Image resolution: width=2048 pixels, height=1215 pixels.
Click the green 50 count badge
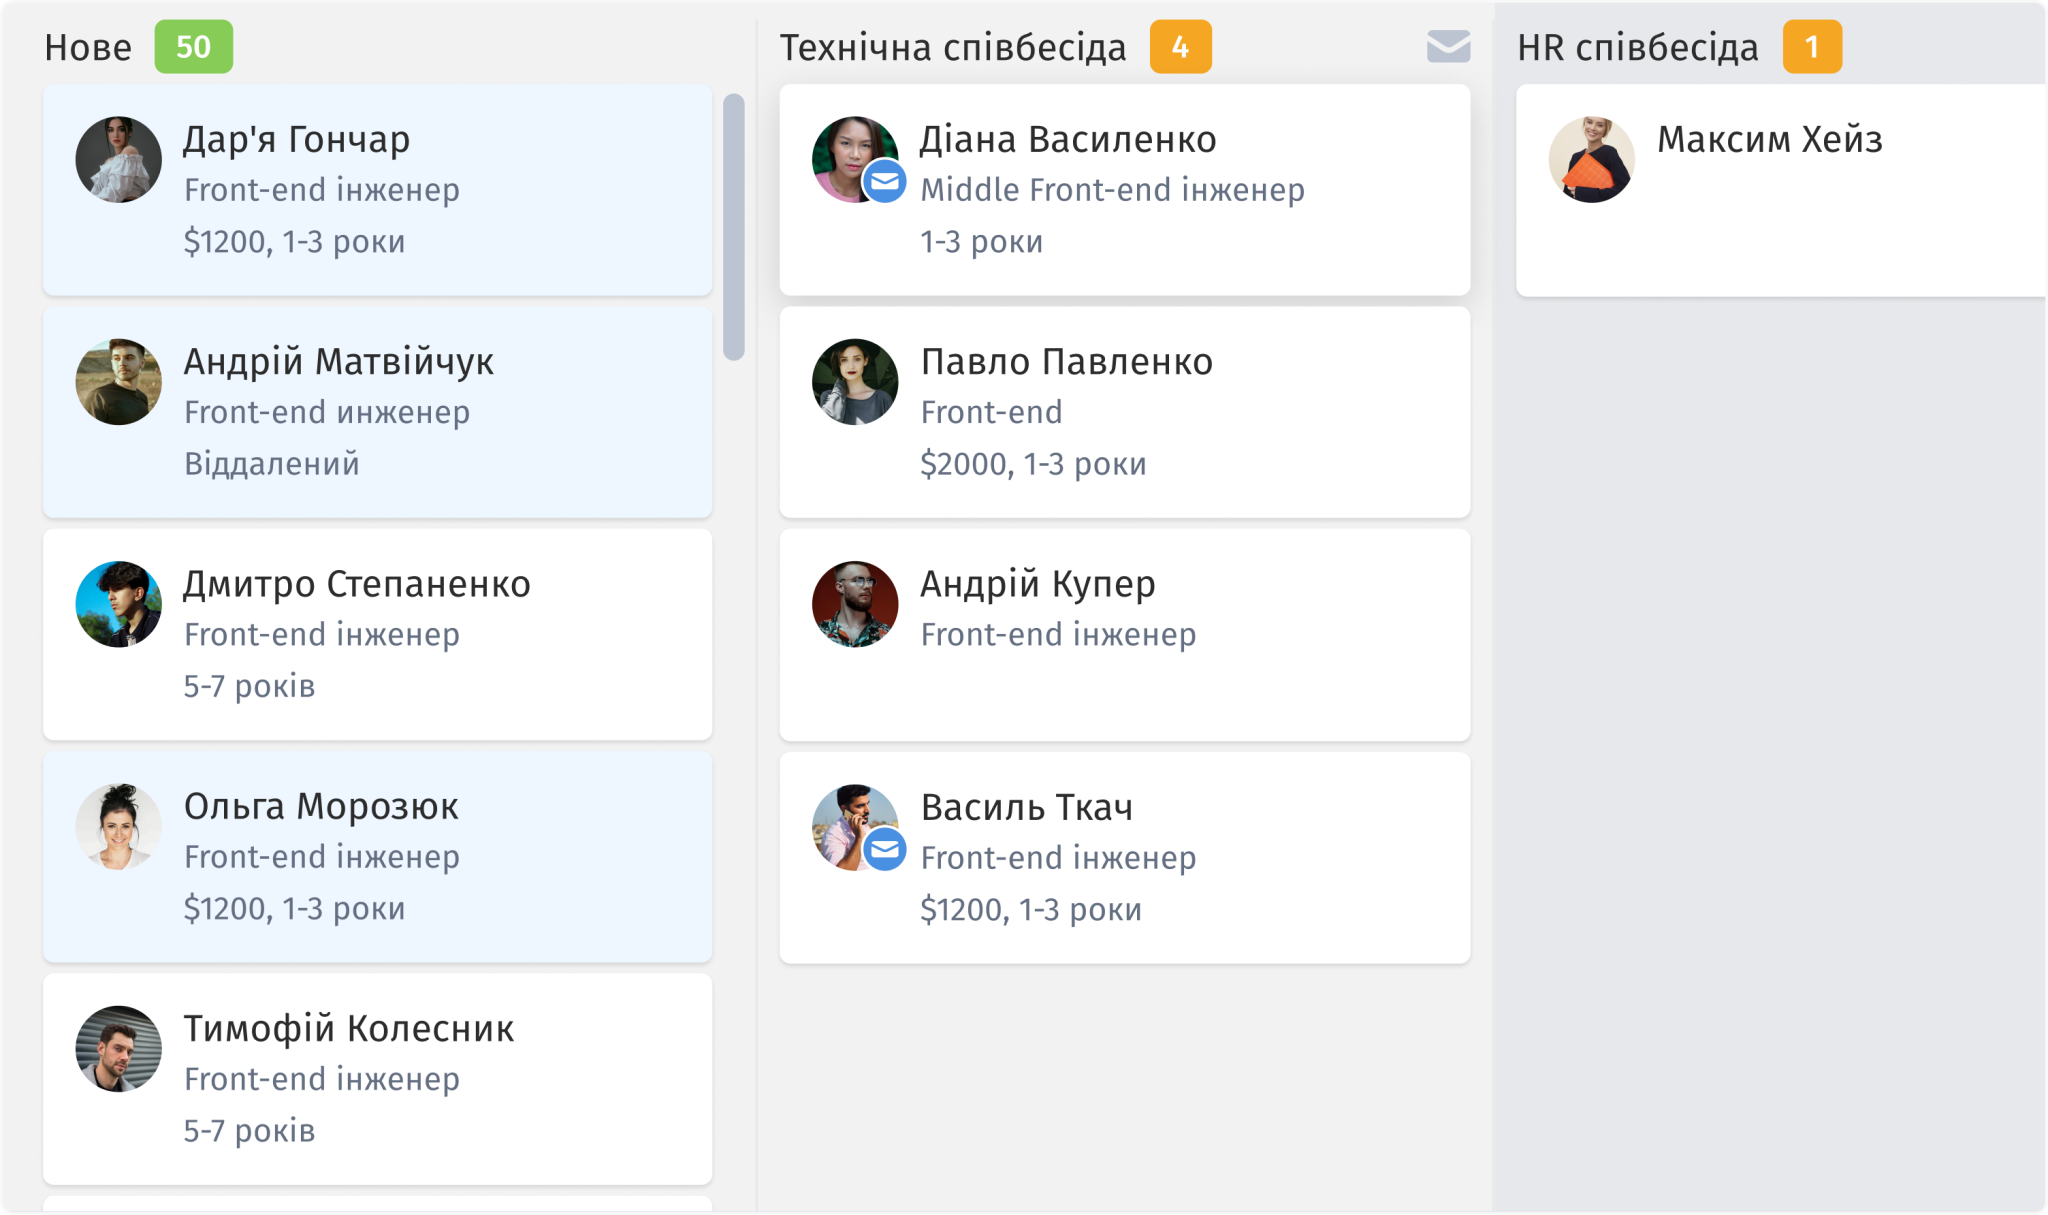[193, 47]
